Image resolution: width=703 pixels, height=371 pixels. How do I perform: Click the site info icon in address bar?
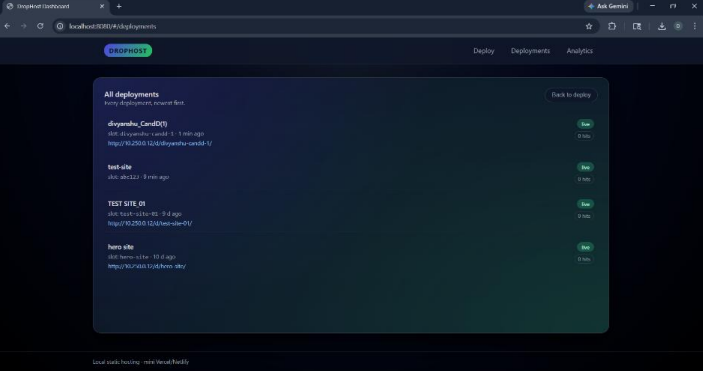pyautogui.click(x=60, y=26)
